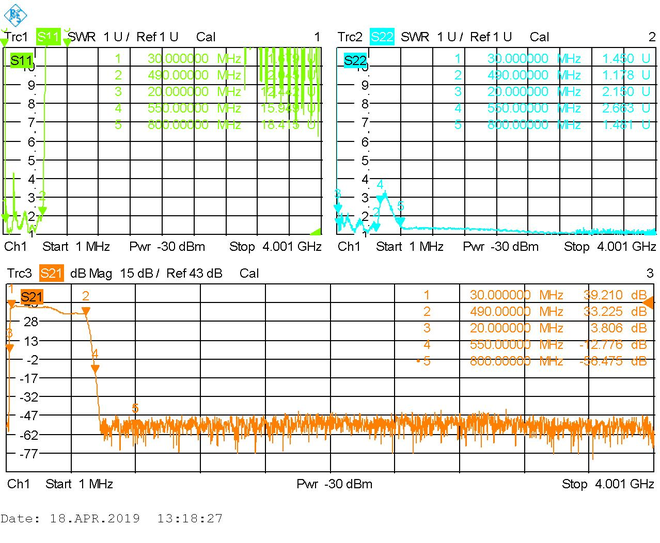Screen dimensions: 660x543
Task: Click the Ref 1 U value of Trc2
Action: pos(491,37)
